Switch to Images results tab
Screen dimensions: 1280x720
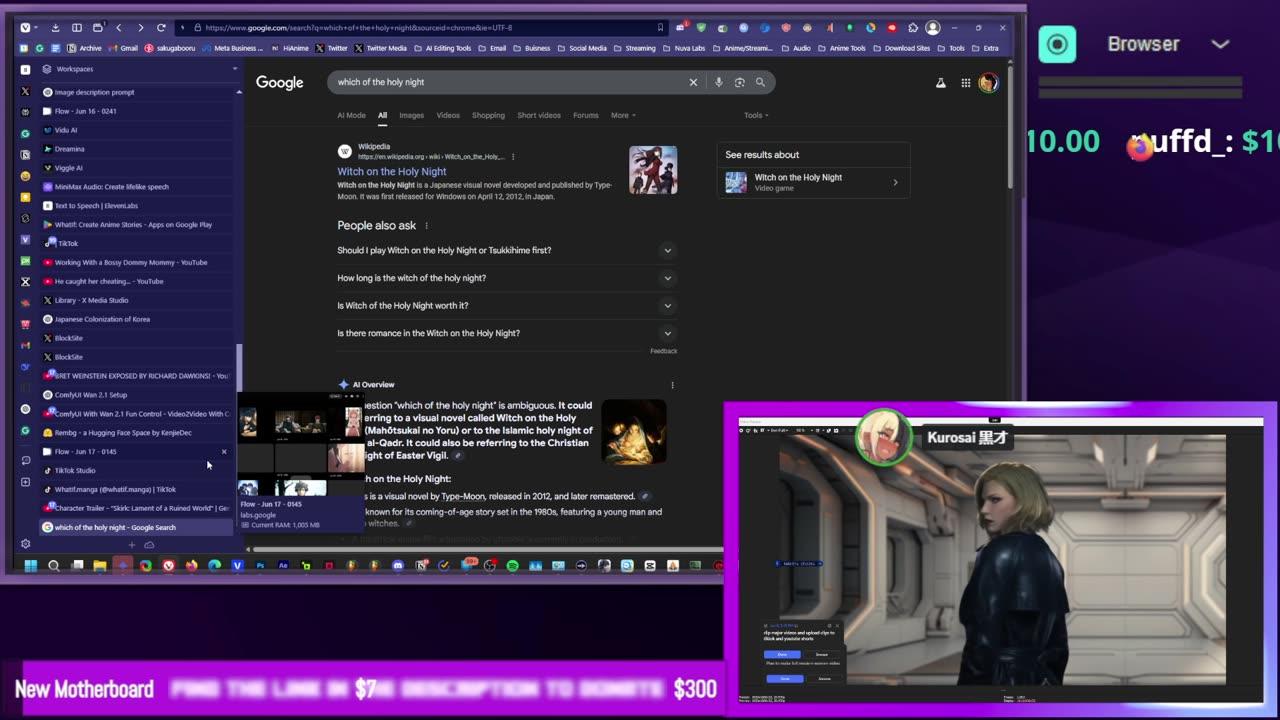tap(412, 115)
